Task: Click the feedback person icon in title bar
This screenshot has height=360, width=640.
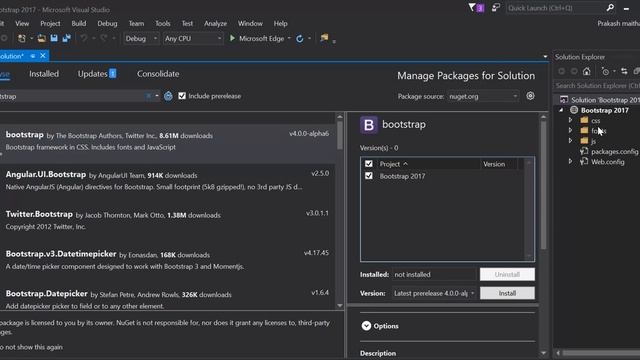Action: [496, 7]
